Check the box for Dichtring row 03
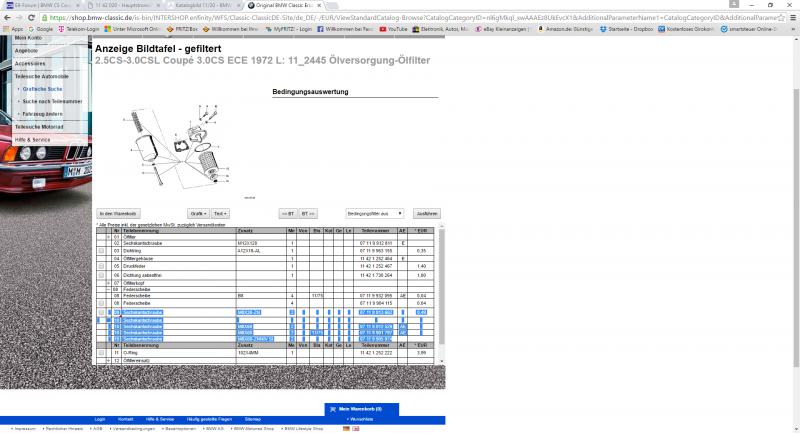Screen dimensions: 800x433 pyautogui.click(x=101, y=250)
